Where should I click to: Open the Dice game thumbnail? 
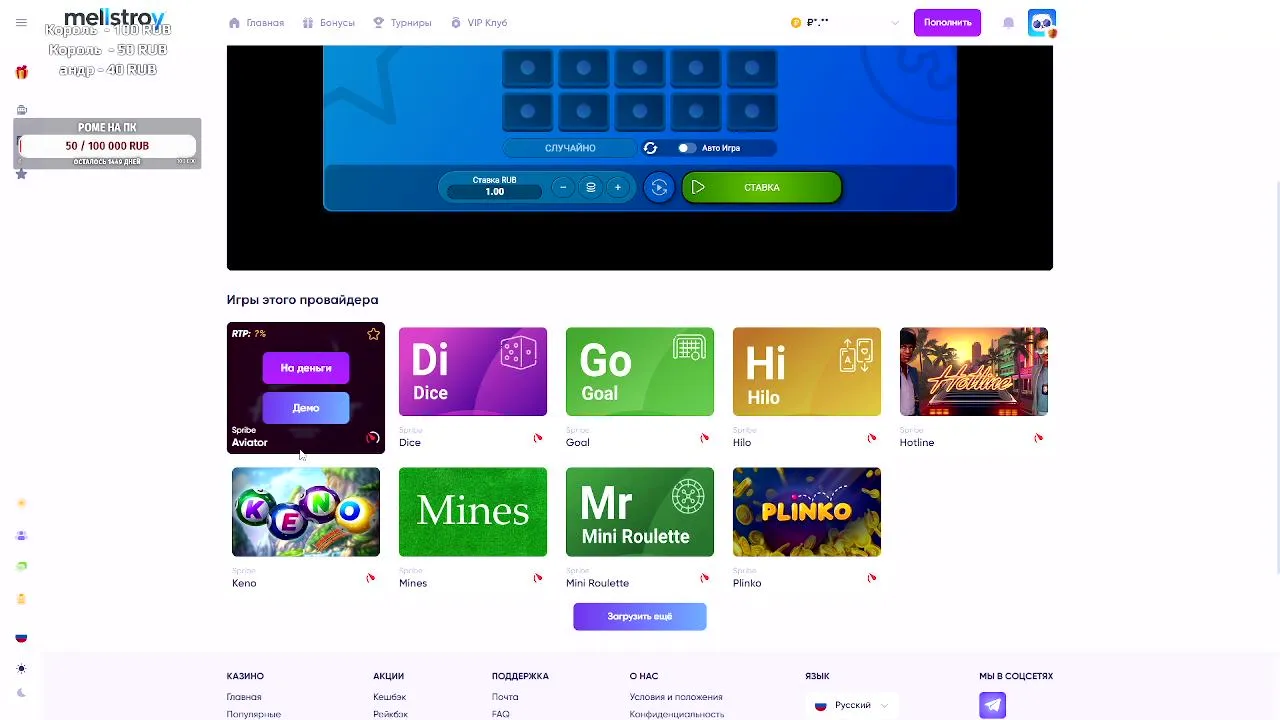pos(473,371)
